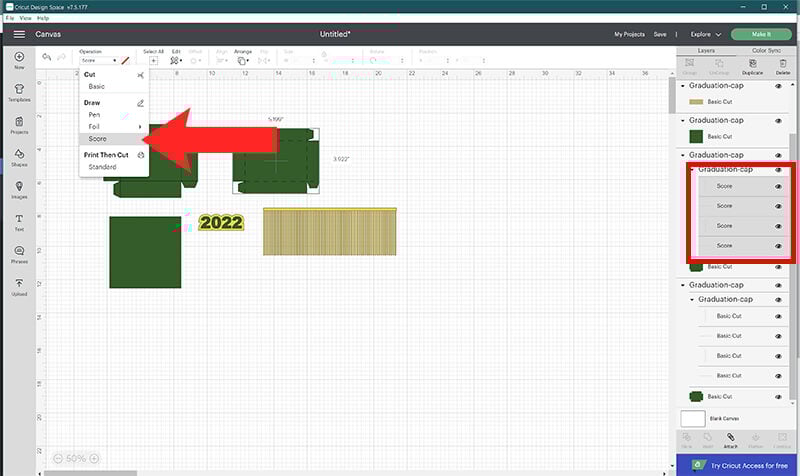Expand the Foil submenu arrow
This screenshot has height=476, width=800.
(140, 127)
